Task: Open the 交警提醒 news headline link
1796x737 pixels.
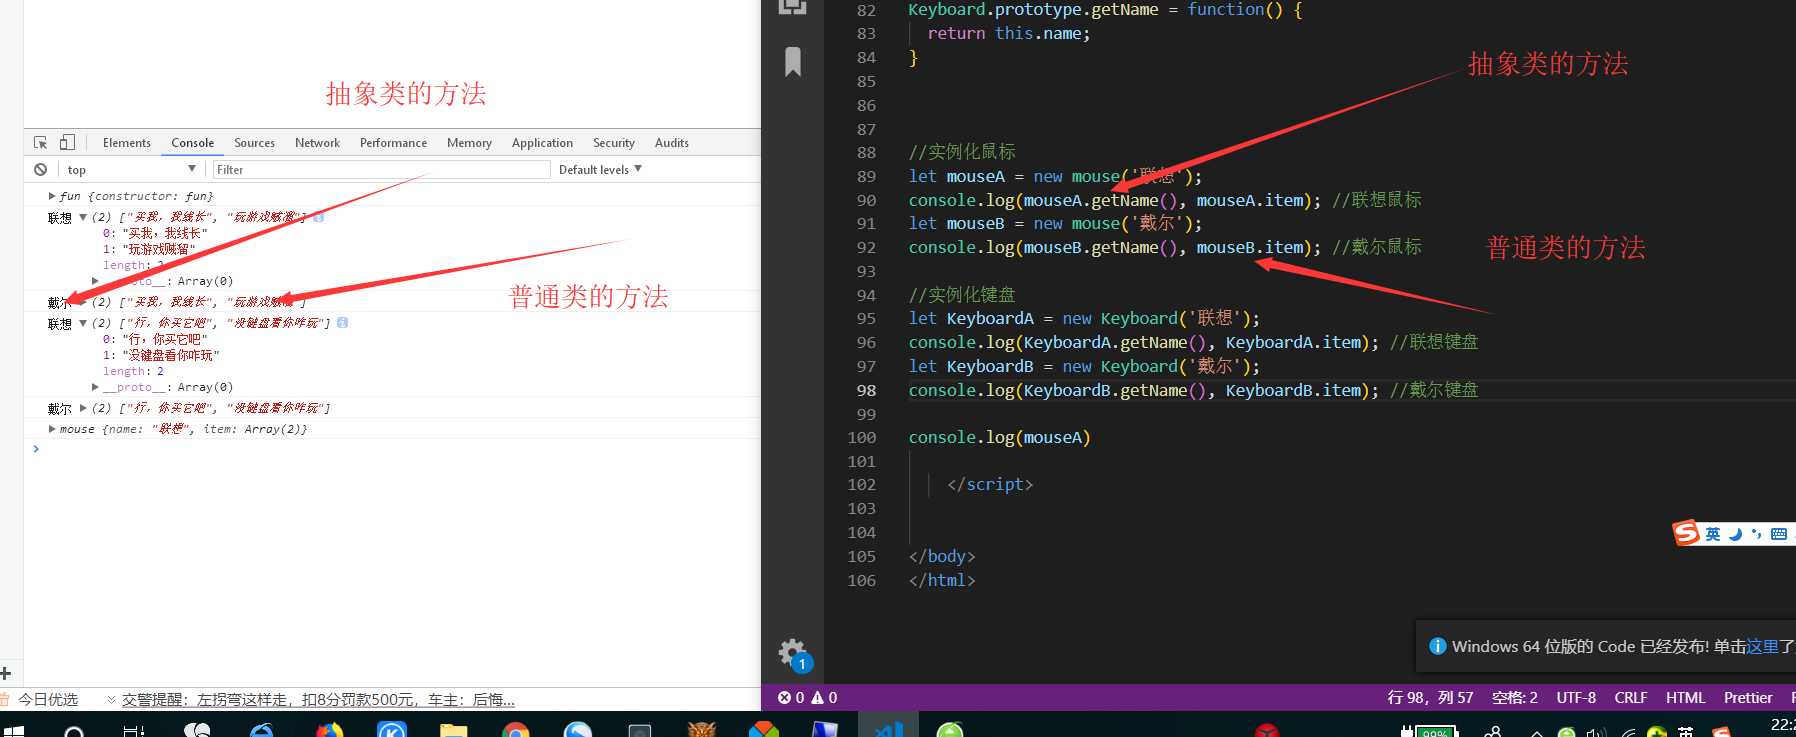Action: (318, 699)
